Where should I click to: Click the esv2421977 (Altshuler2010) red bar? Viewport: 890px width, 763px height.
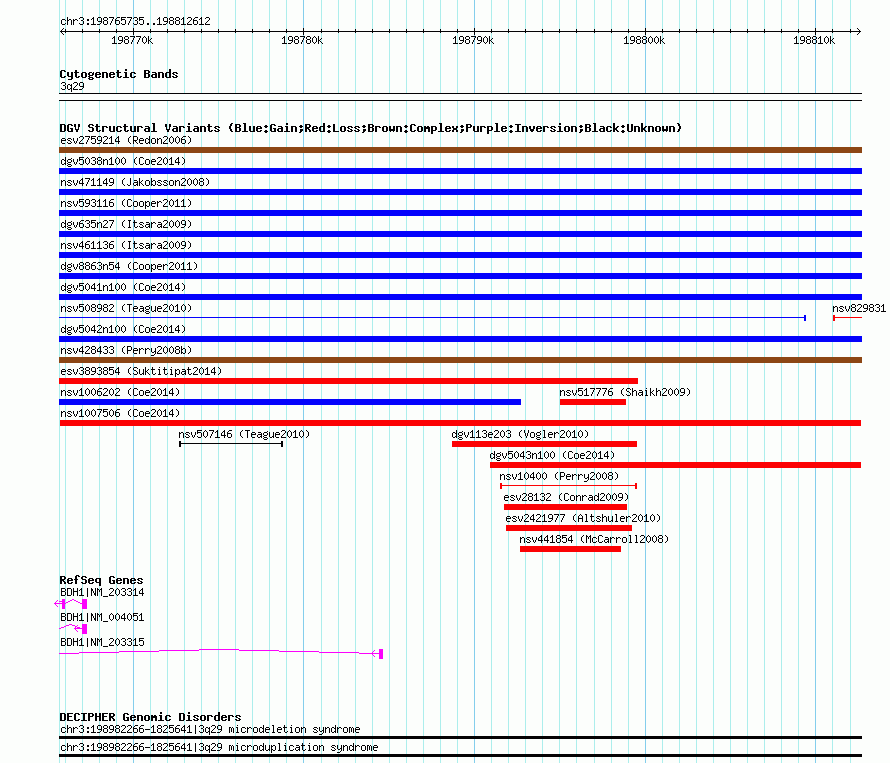coord(569,528)
